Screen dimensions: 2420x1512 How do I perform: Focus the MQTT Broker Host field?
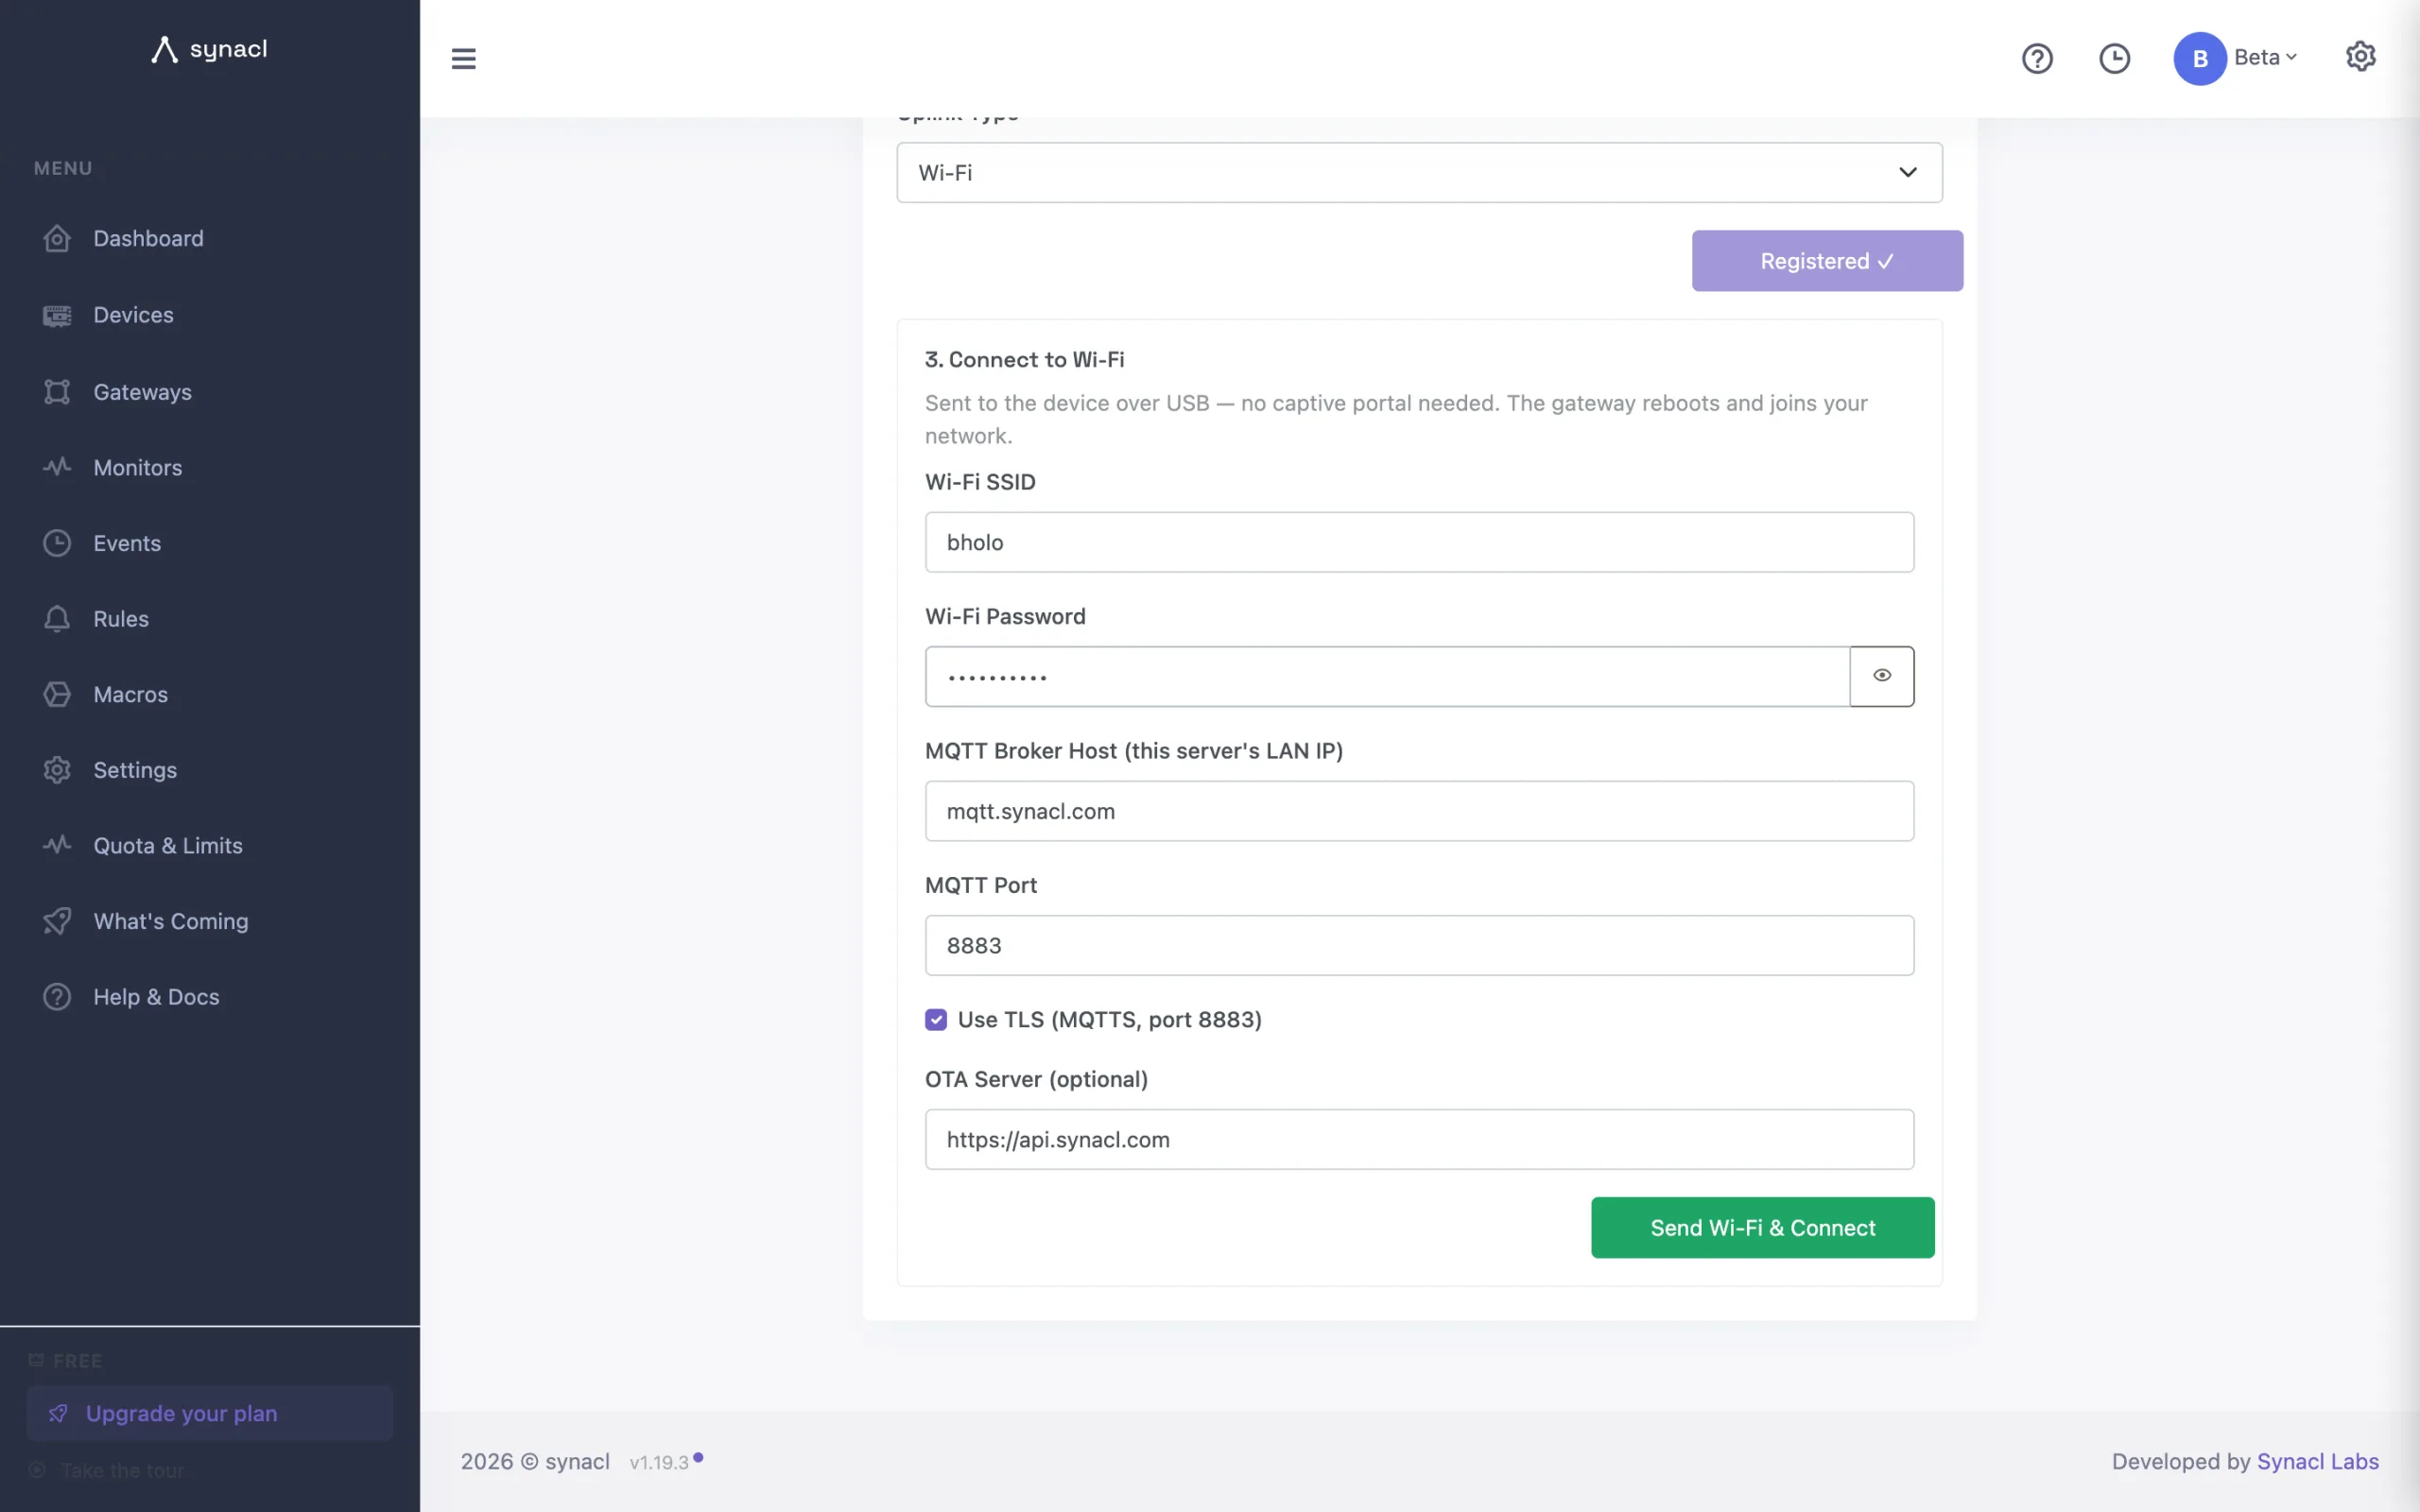tap(1419, 811)
